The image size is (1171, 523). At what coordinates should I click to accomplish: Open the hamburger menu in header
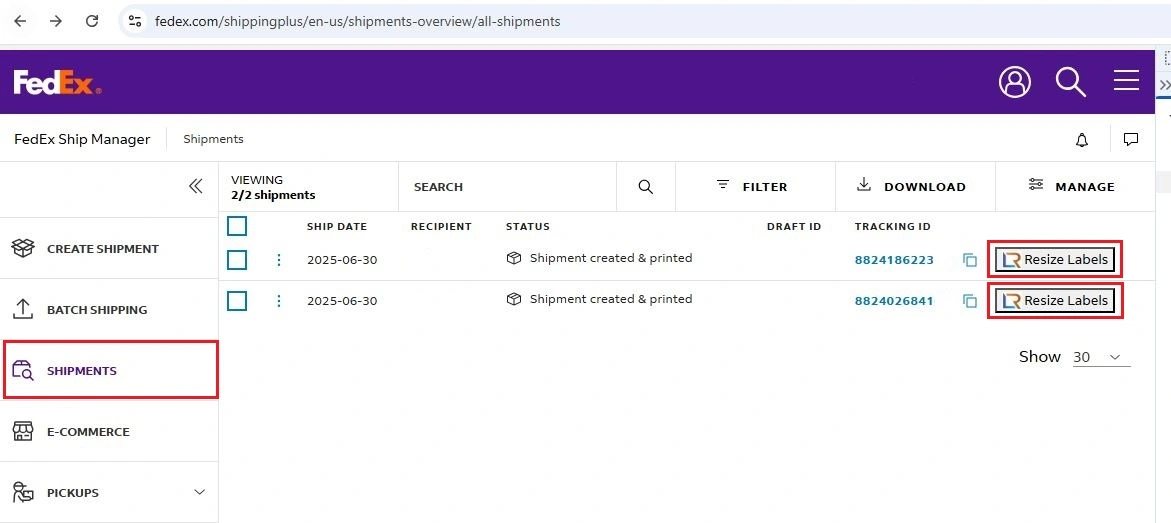tap(1126, 81)
